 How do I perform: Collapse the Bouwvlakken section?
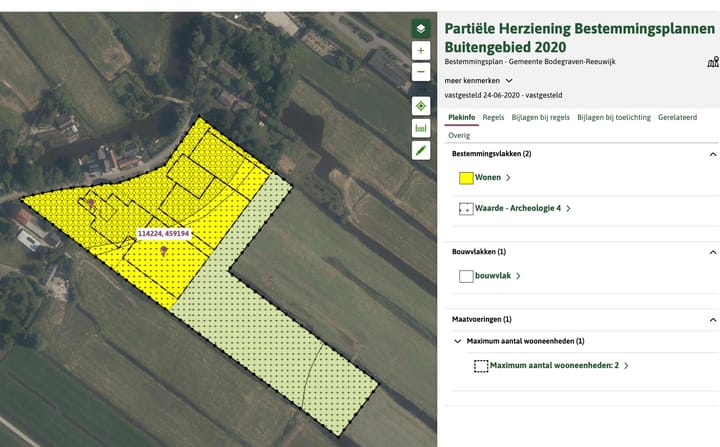[x=712, y=252]
